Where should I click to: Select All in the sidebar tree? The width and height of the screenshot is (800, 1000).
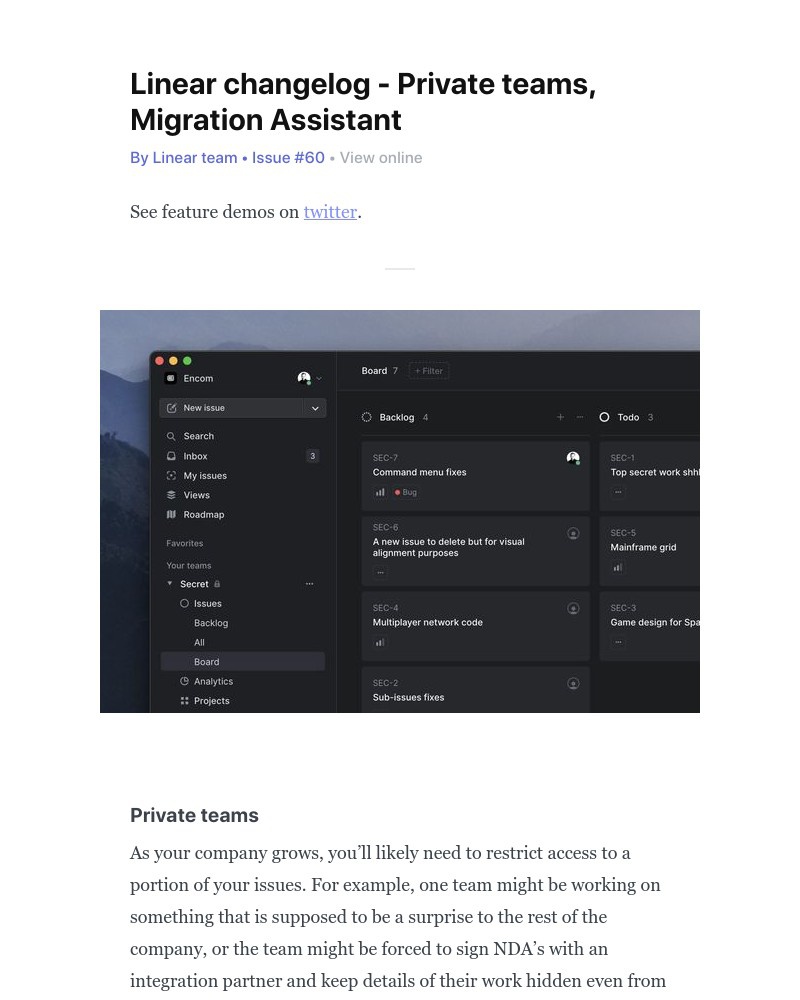pos(200,642)
